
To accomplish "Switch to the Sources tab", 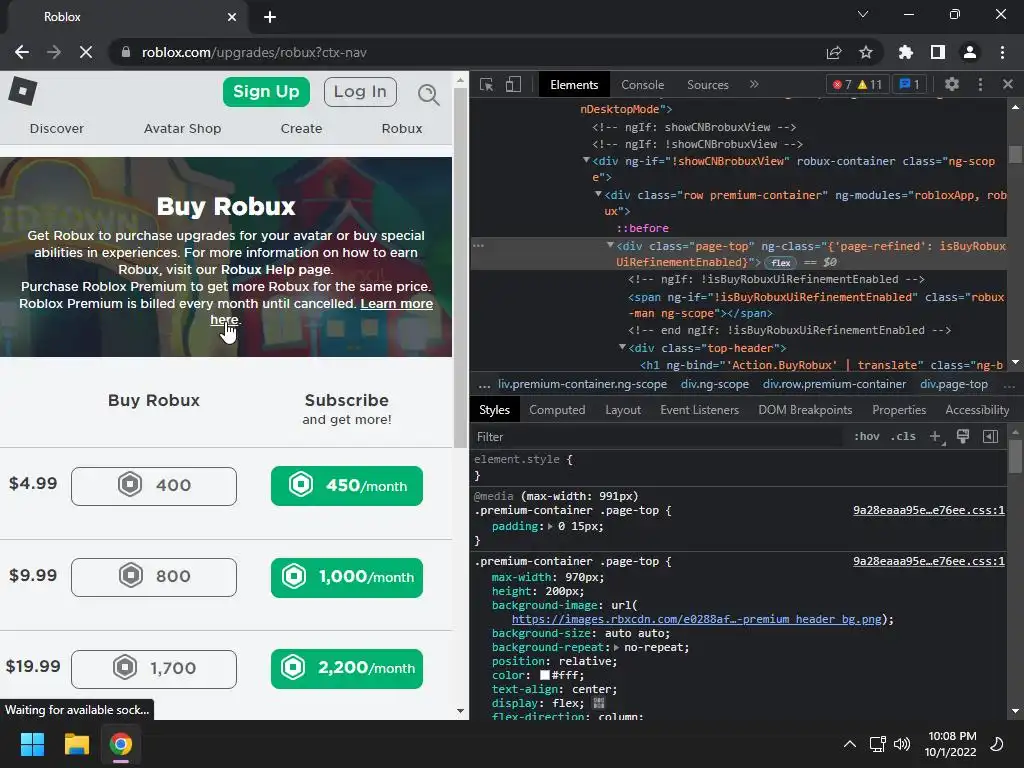I will [707, 84].
